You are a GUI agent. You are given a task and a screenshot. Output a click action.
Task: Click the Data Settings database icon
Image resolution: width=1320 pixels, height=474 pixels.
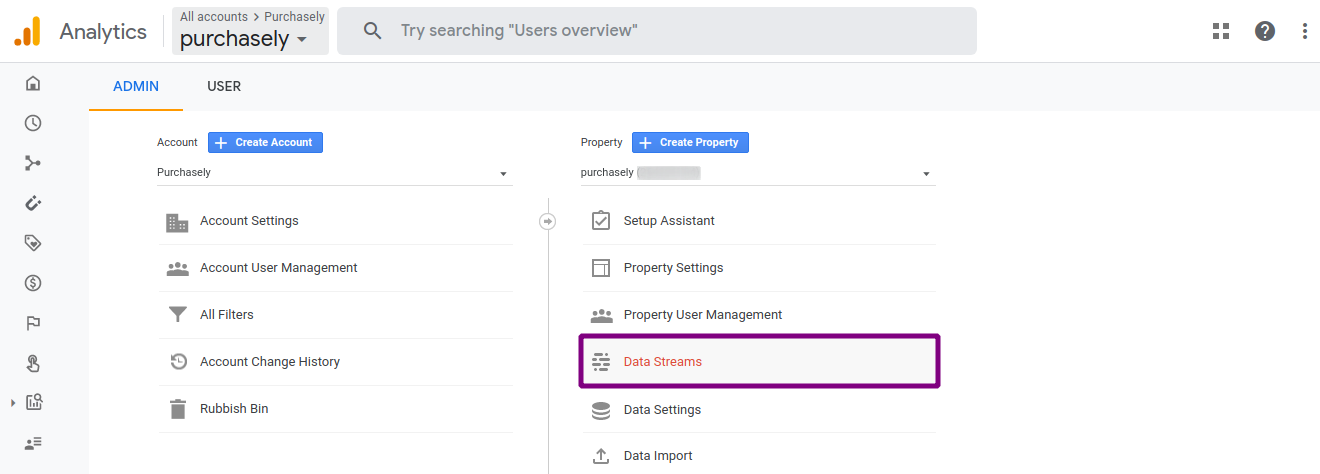click(x=601, y=410)
